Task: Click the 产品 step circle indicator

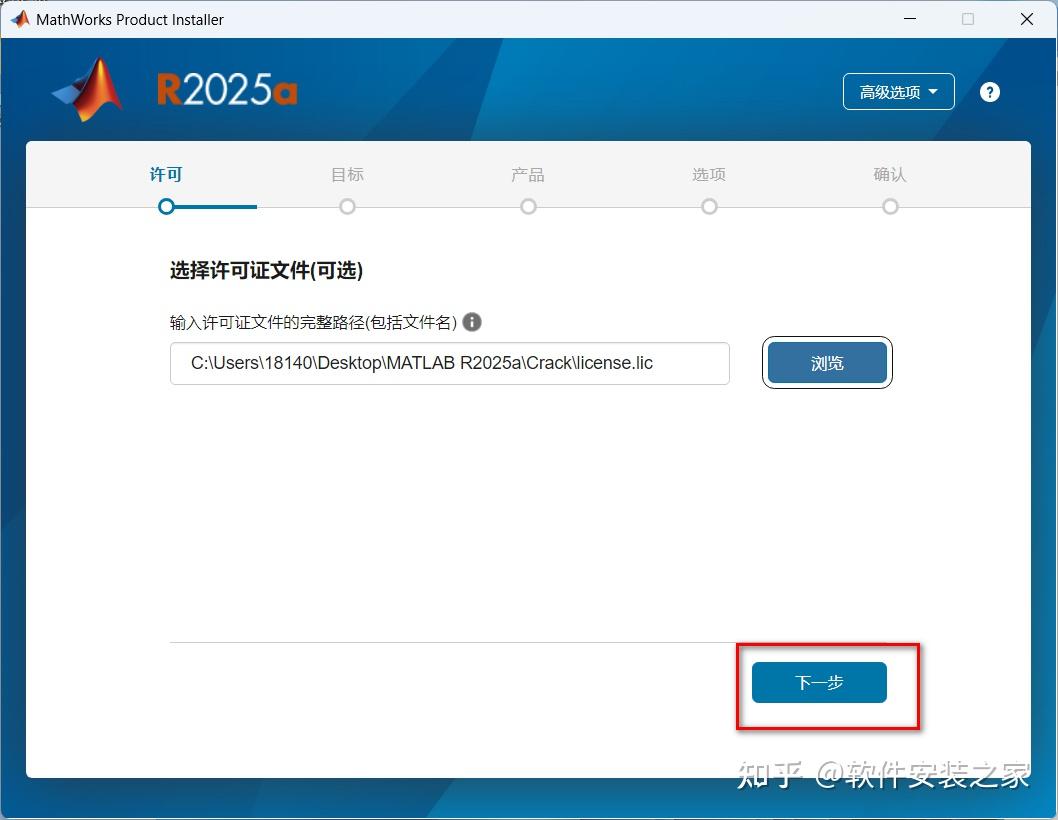Action: (x=528, y=206)
